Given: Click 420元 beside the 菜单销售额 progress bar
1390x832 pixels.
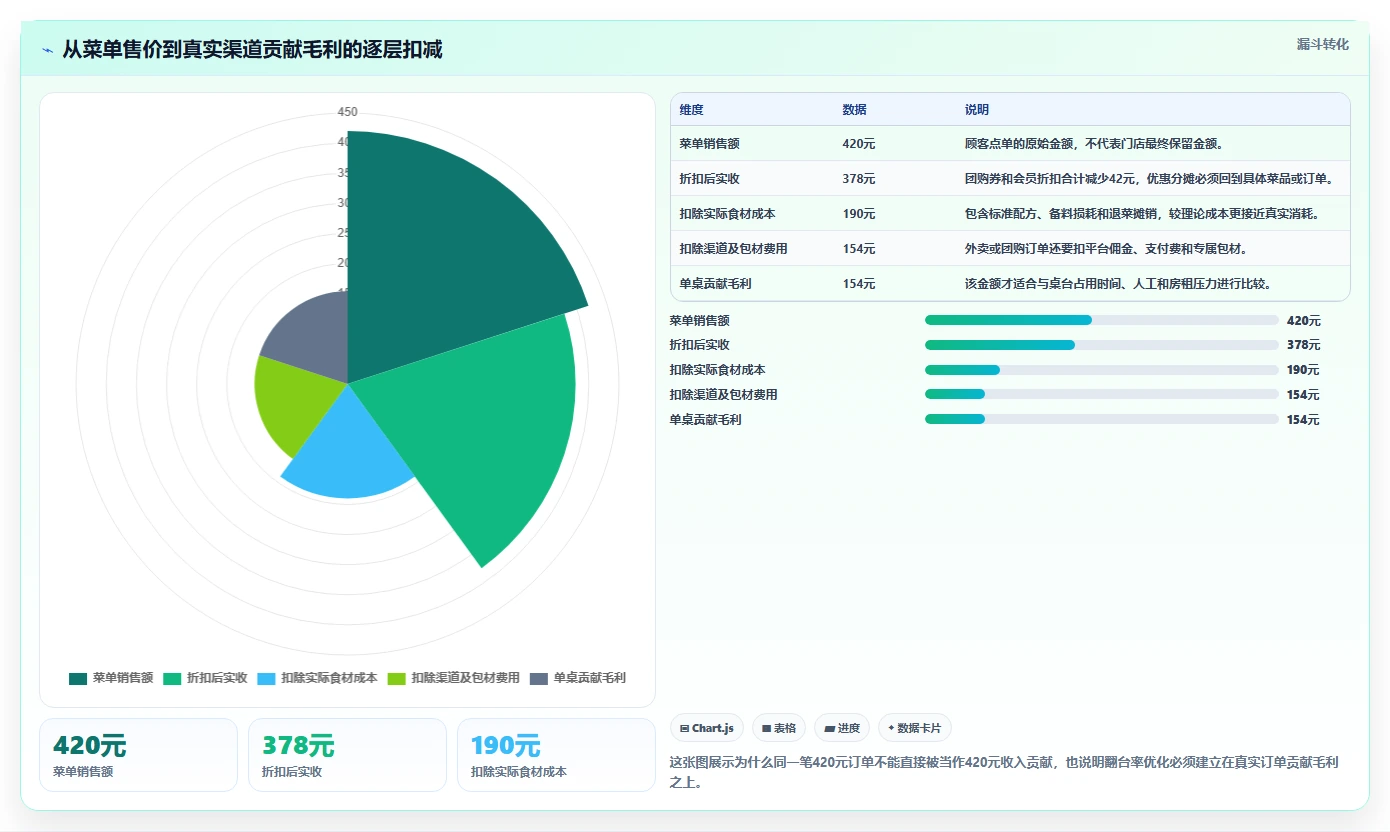Looking at the screenshot, I should [x=1303, y=321].
